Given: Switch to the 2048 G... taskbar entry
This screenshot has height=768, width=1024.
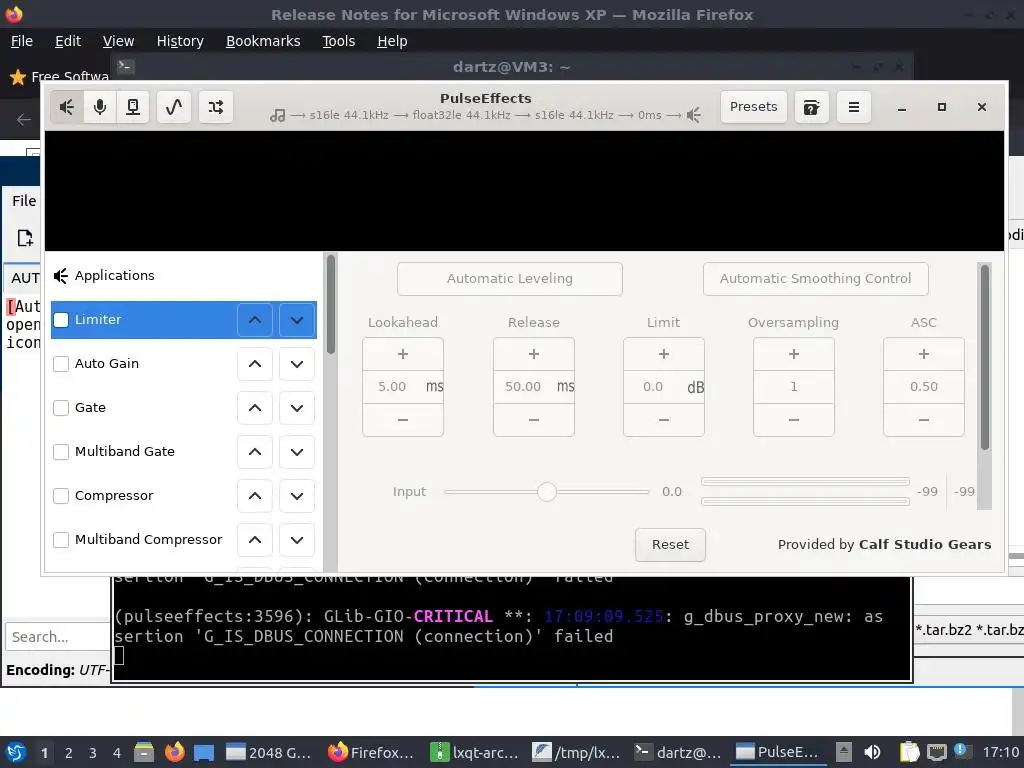Looking at the screenshot, I should coord(270,752).
